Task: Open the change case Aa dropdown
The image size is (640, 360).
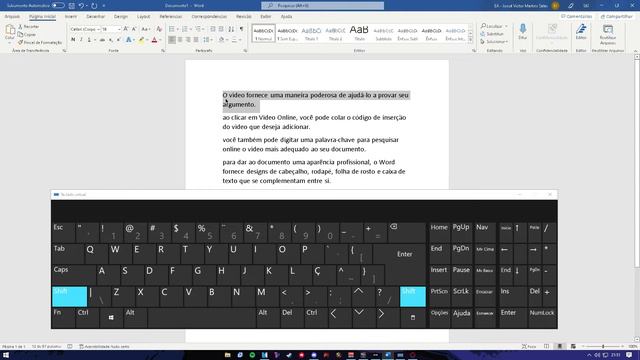Action: point(145,29)
